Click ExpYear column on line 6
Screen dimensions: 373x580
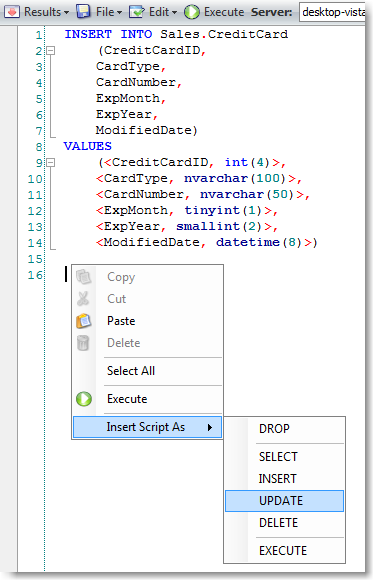(124, 114)
